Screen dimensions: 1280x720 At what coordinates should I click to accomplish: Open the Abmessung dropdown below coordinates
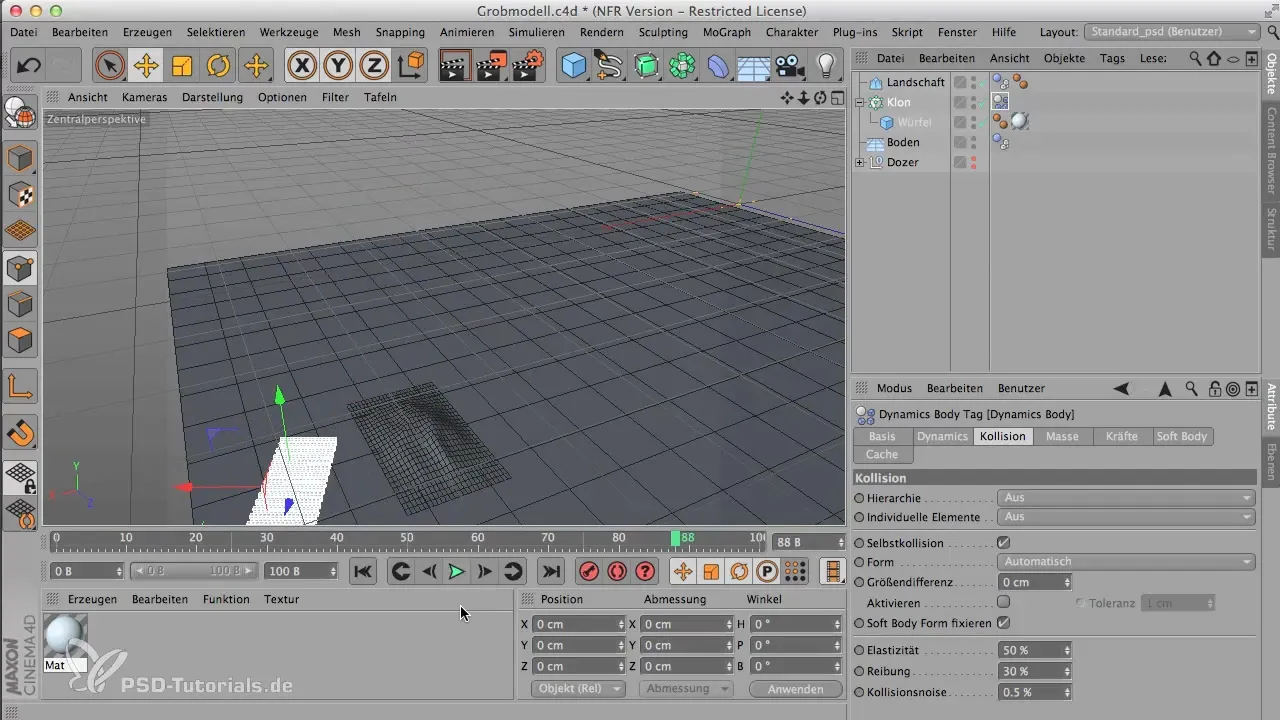(687, 689)
